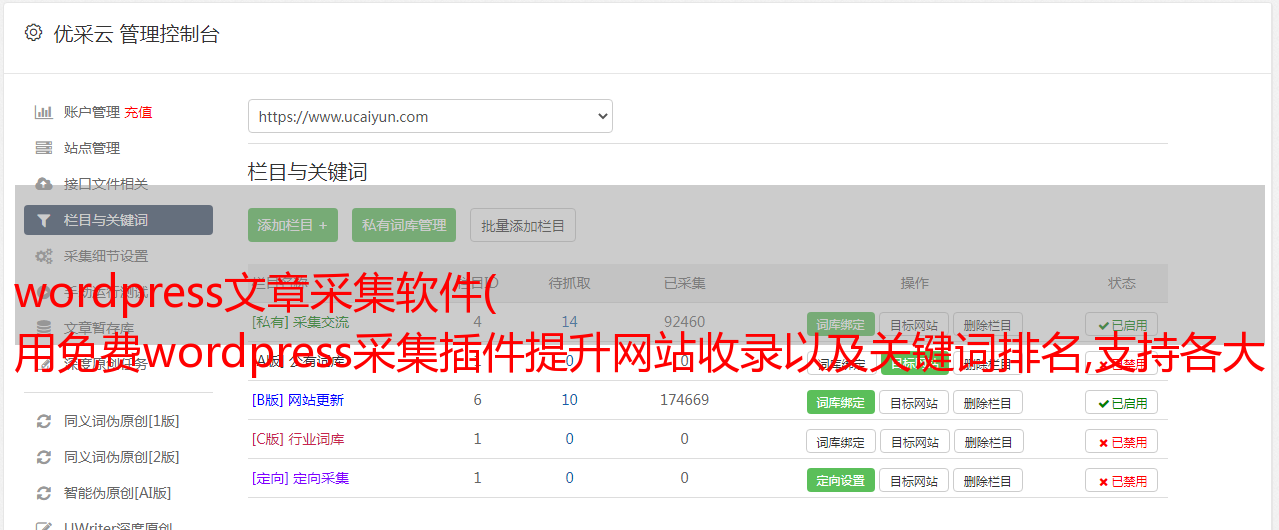The image size is (1279, 530).
Task: Click the 栏目与关键词 page heading
Action: pos(308,172)
